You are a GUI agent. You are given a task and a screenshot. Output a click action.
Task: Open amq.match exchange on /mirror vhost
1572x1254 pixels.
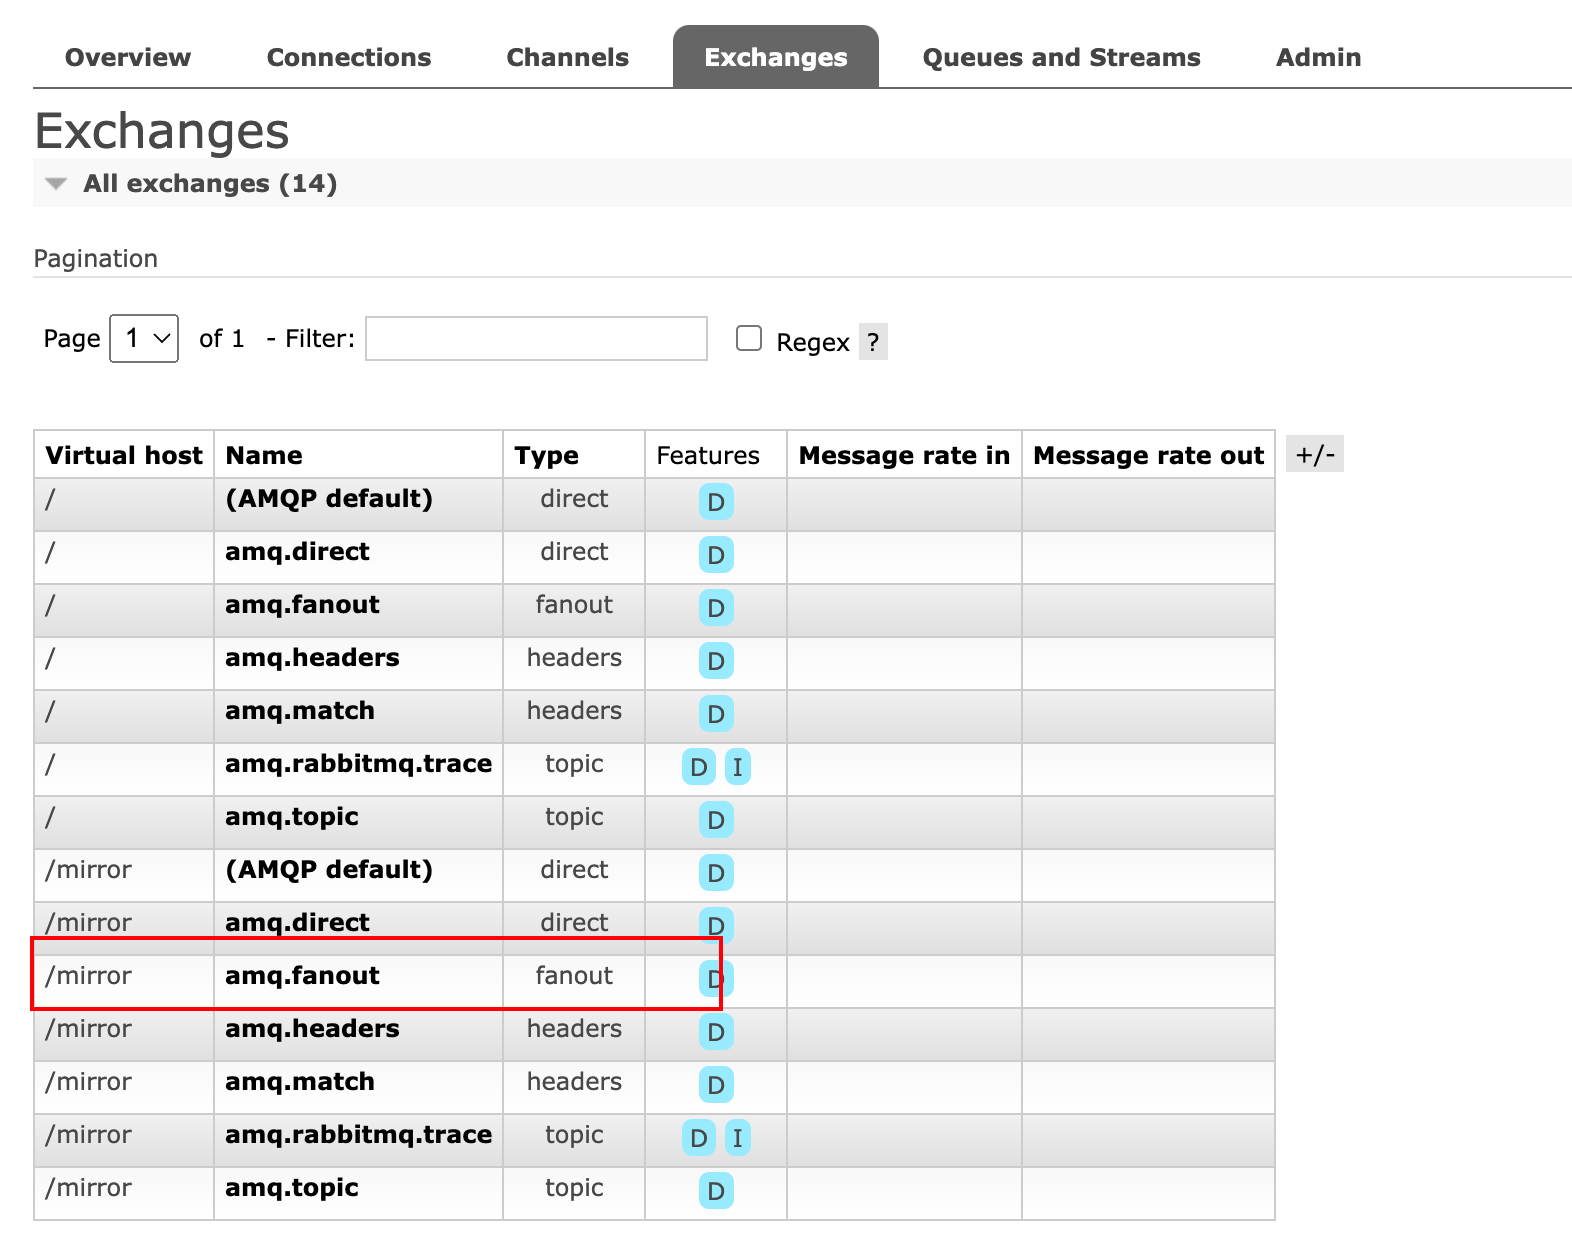[x=300, y=1082]
